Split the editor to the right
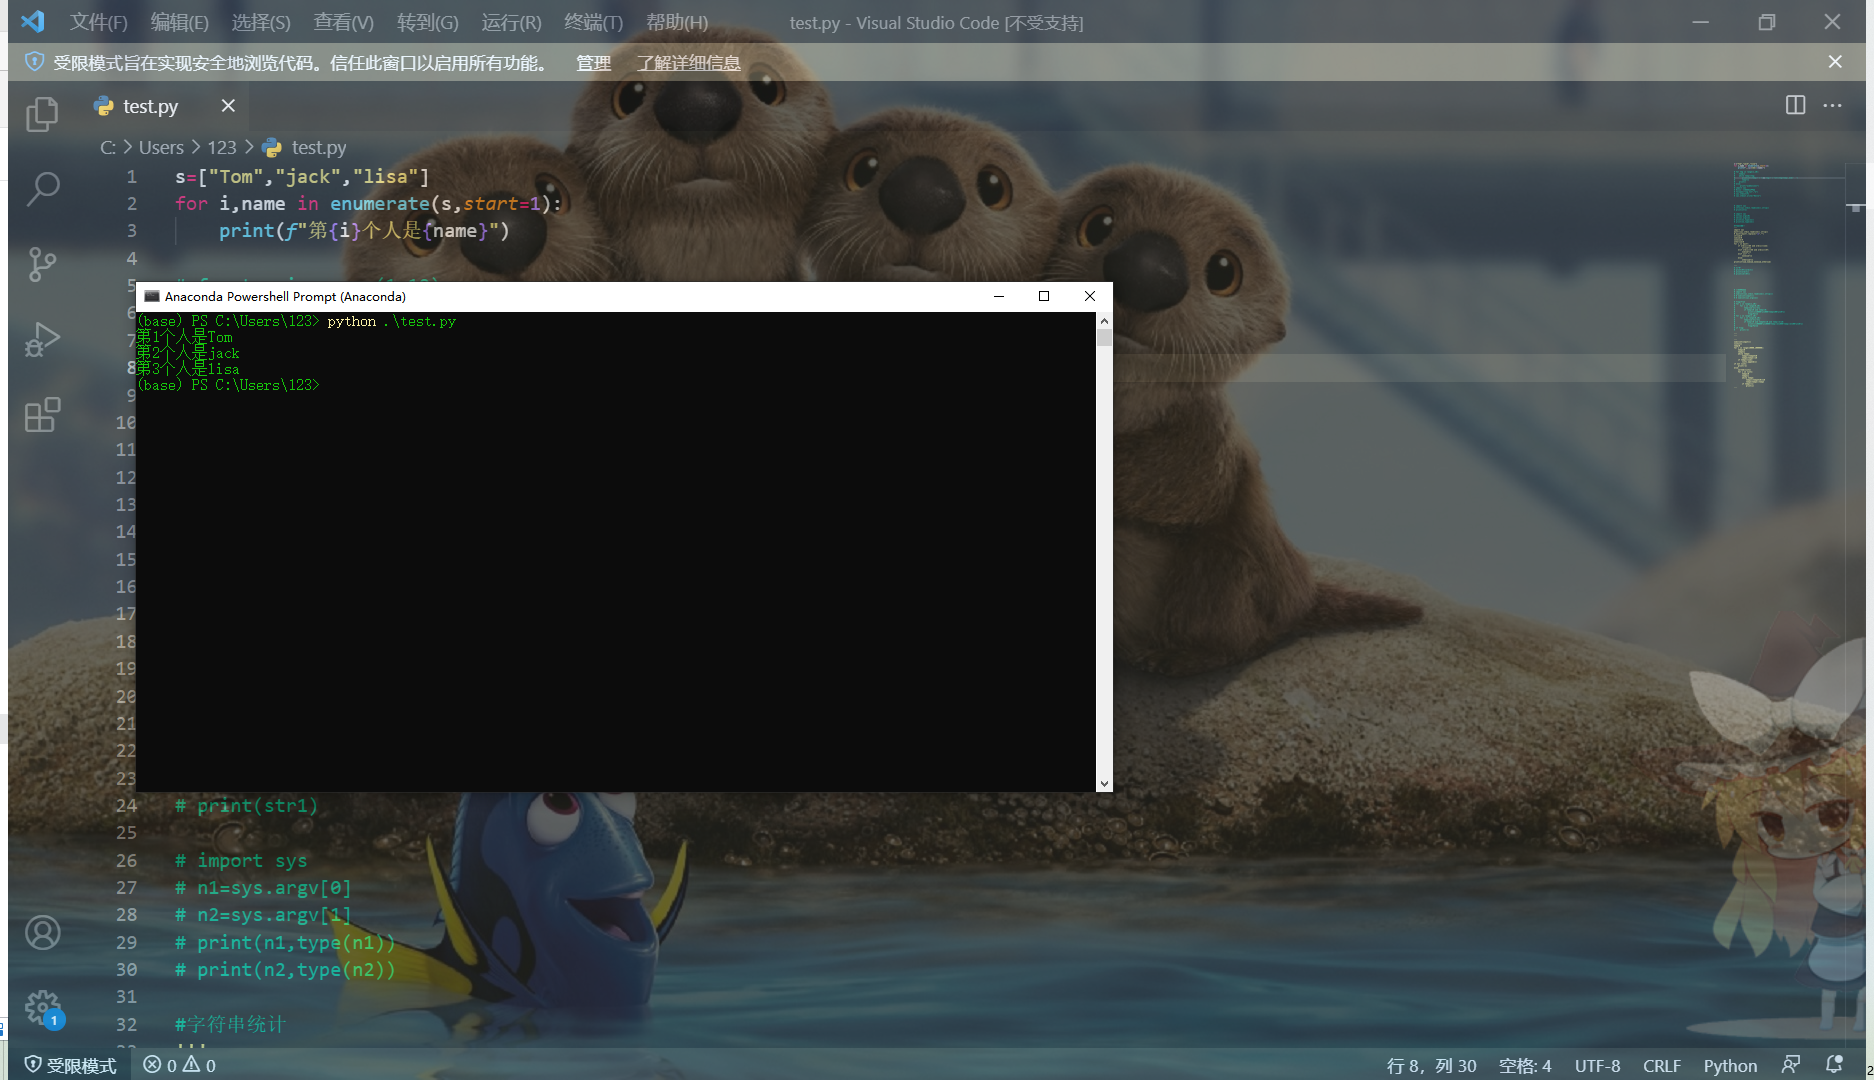1874x1080 pixels. tap(1795, 105)
